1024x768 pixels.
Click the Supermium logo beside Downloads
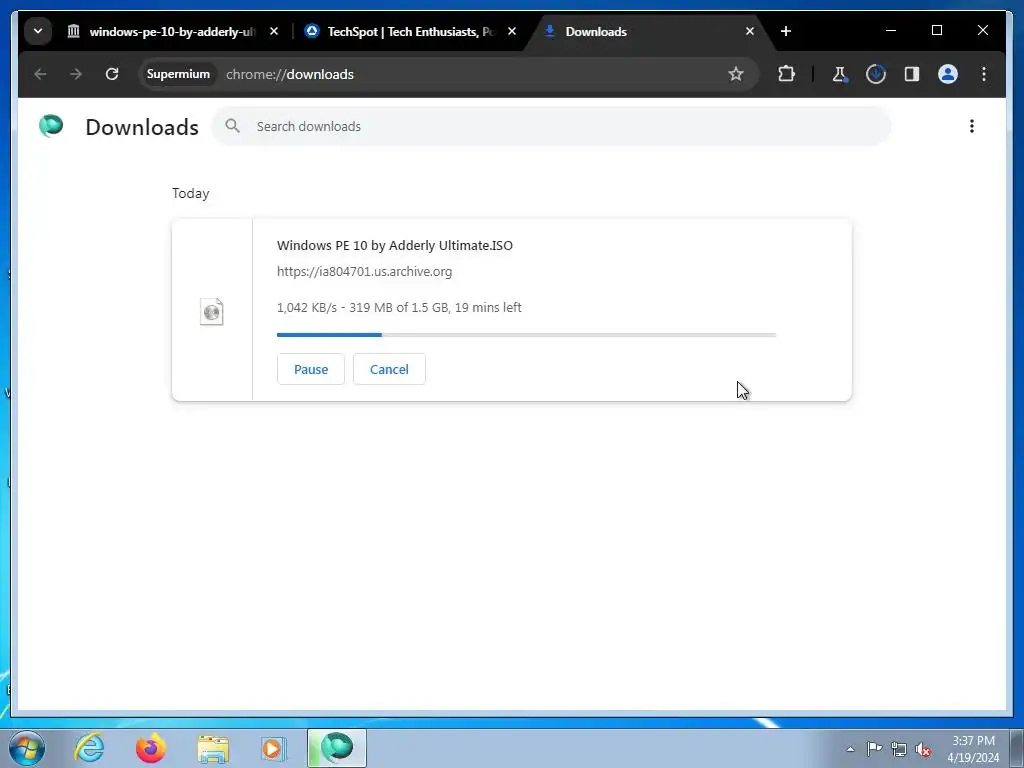pos(51,126)
